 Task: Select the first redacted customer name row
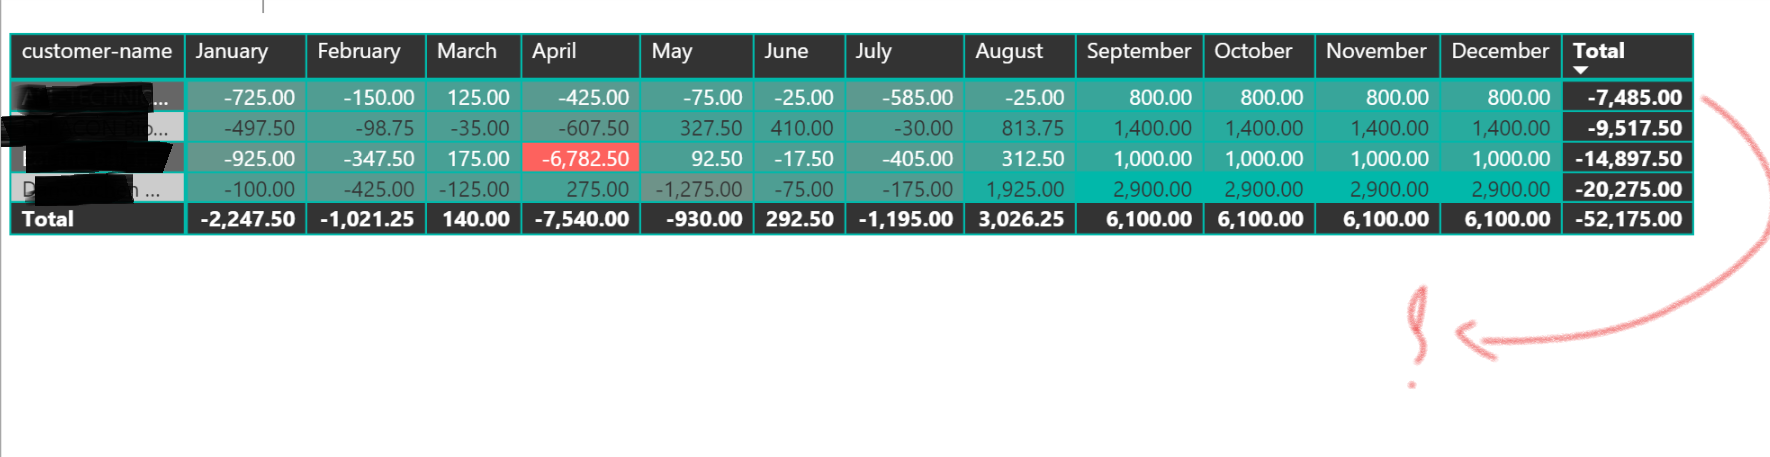98,97
